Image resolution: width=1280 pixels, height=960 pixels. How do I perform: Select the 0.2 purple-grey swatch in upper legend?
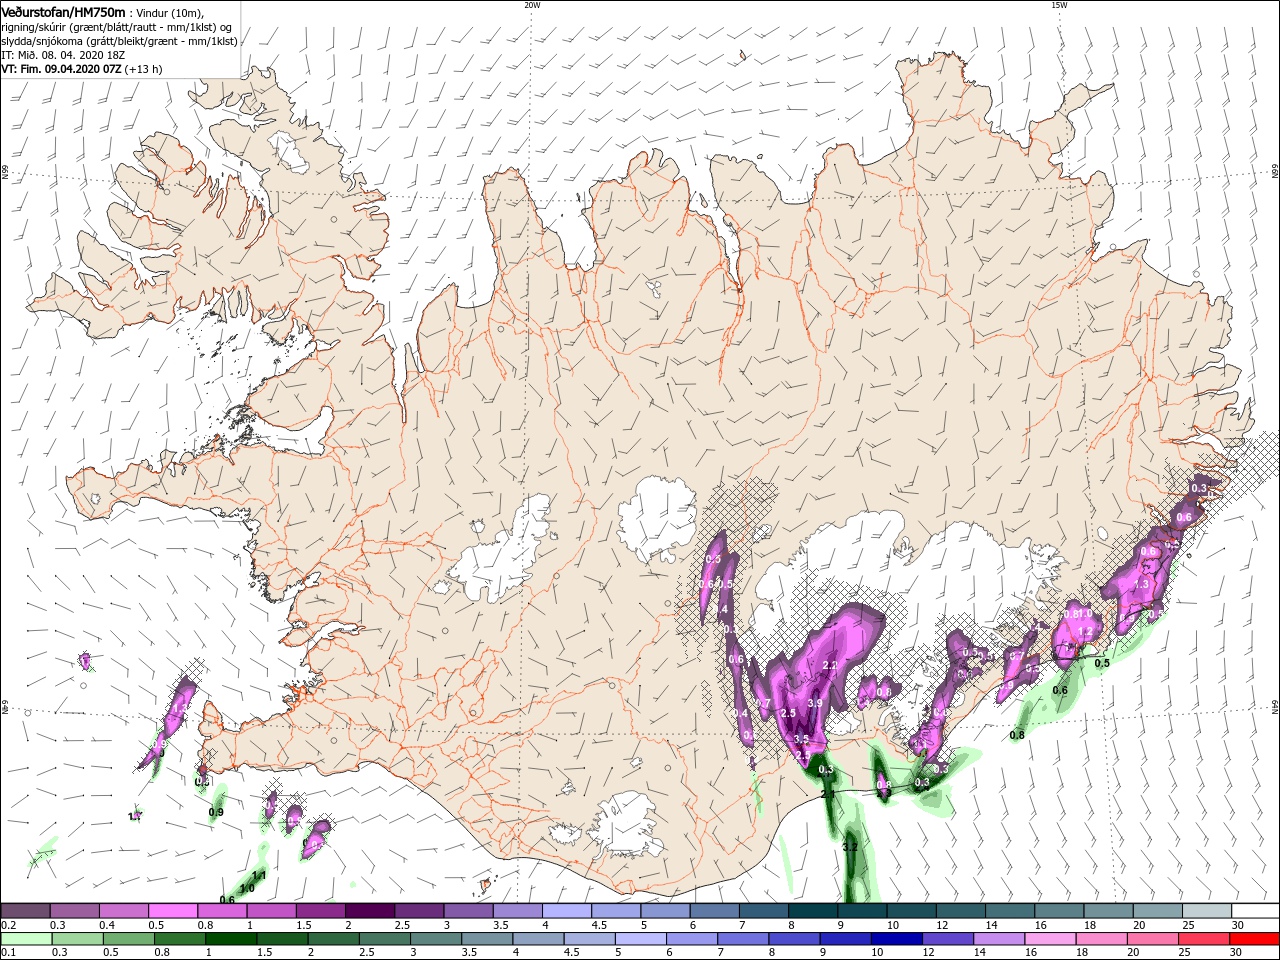pyautogui.click(x=25, y=911)
